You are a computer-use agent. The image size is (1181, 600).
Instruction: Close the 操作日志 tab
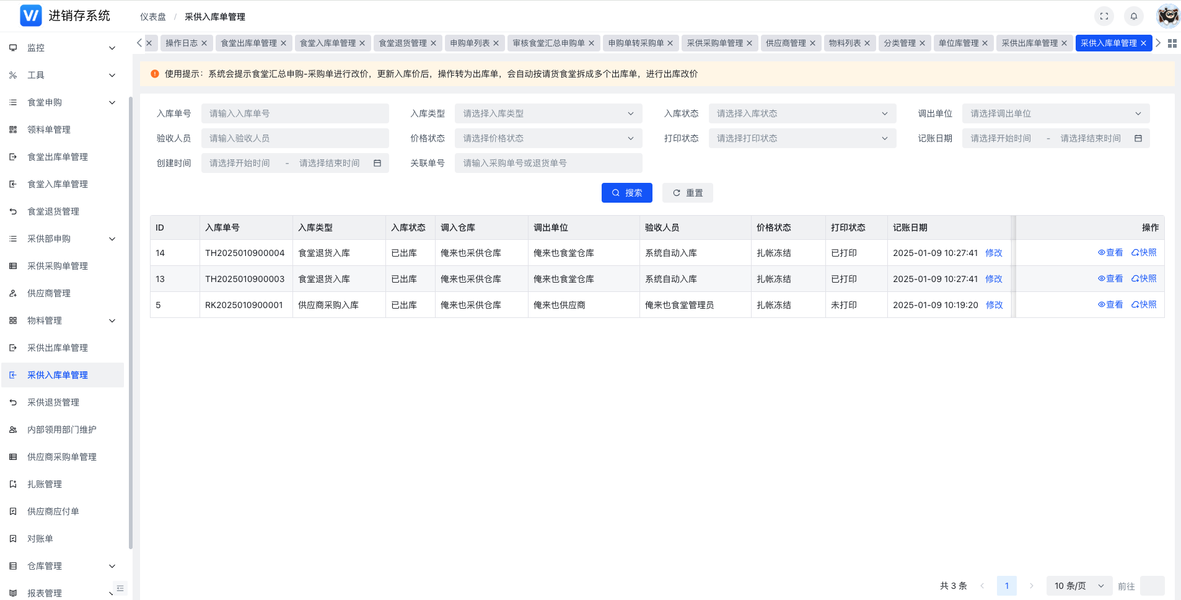(204, 44)
